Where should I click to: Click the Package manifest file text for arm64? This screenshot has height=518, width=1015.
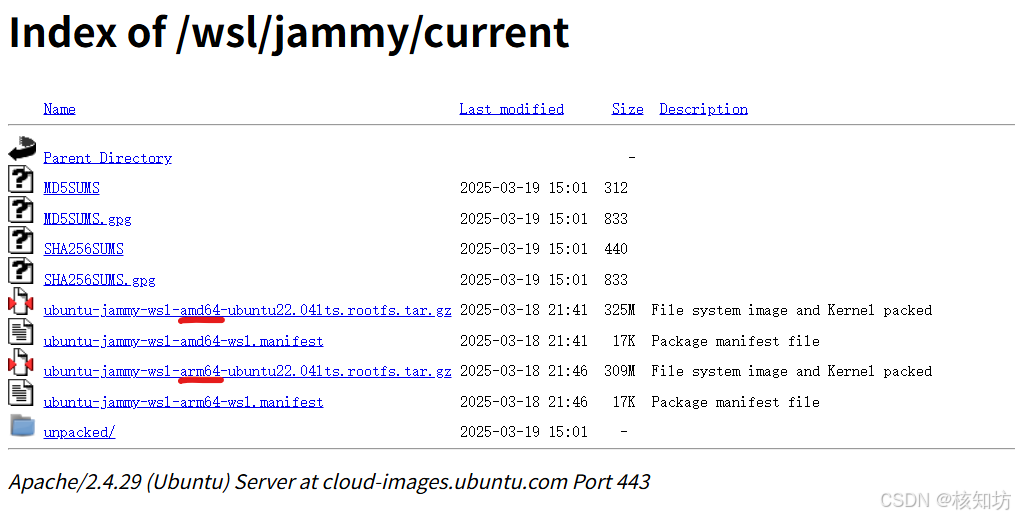735,402
